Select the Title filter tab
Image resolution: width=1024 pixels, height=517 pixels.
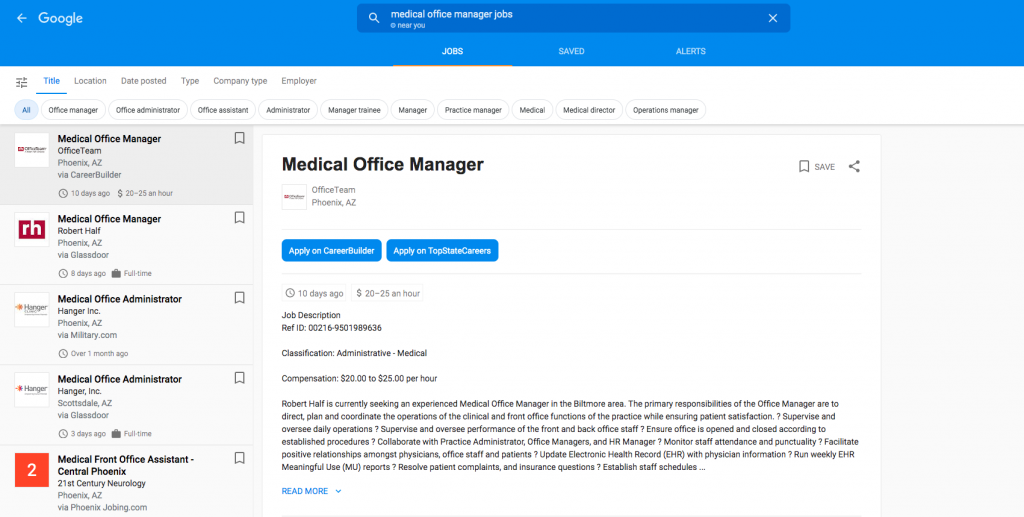[52, 81]
